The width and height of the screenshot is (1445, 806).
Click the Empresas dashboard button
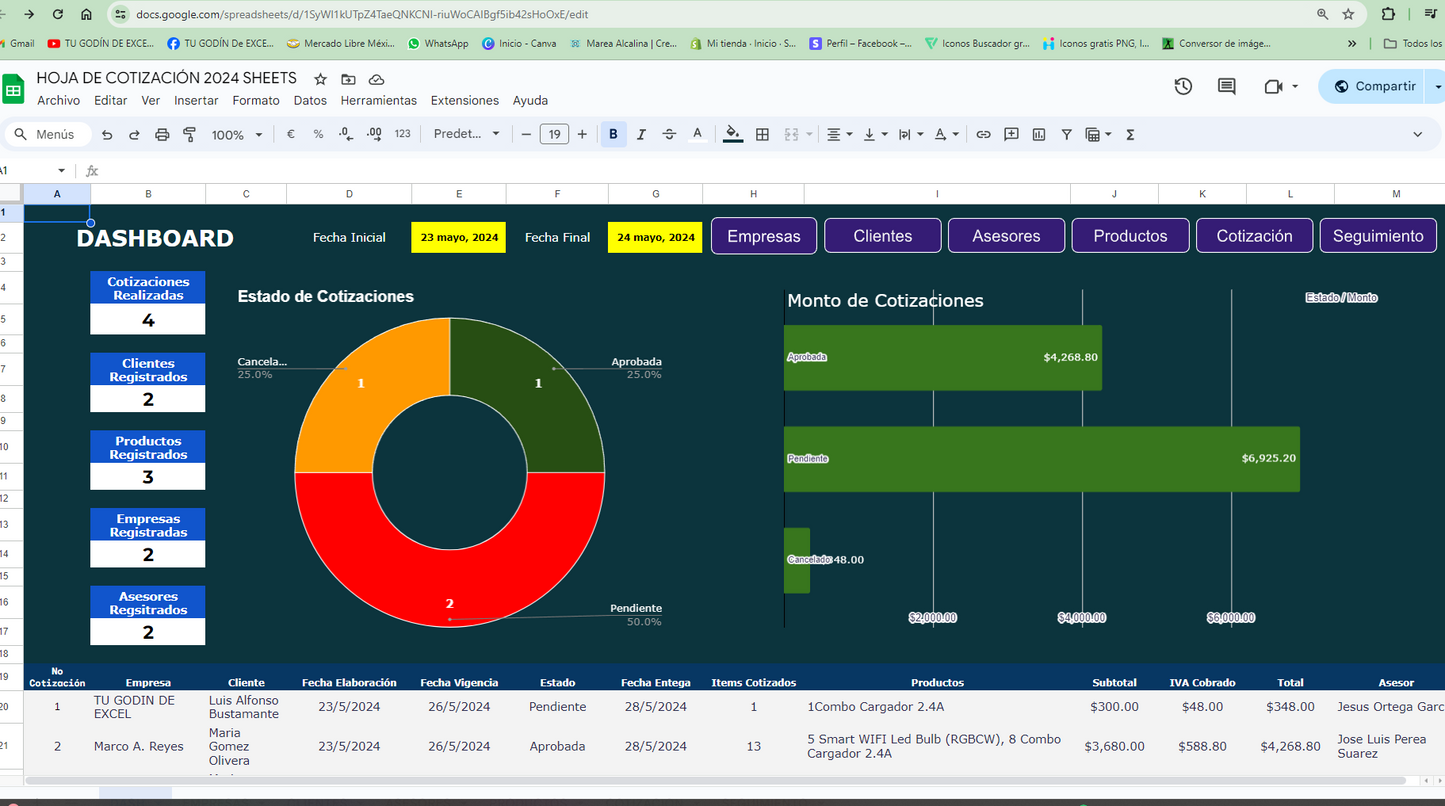[764, 236]
